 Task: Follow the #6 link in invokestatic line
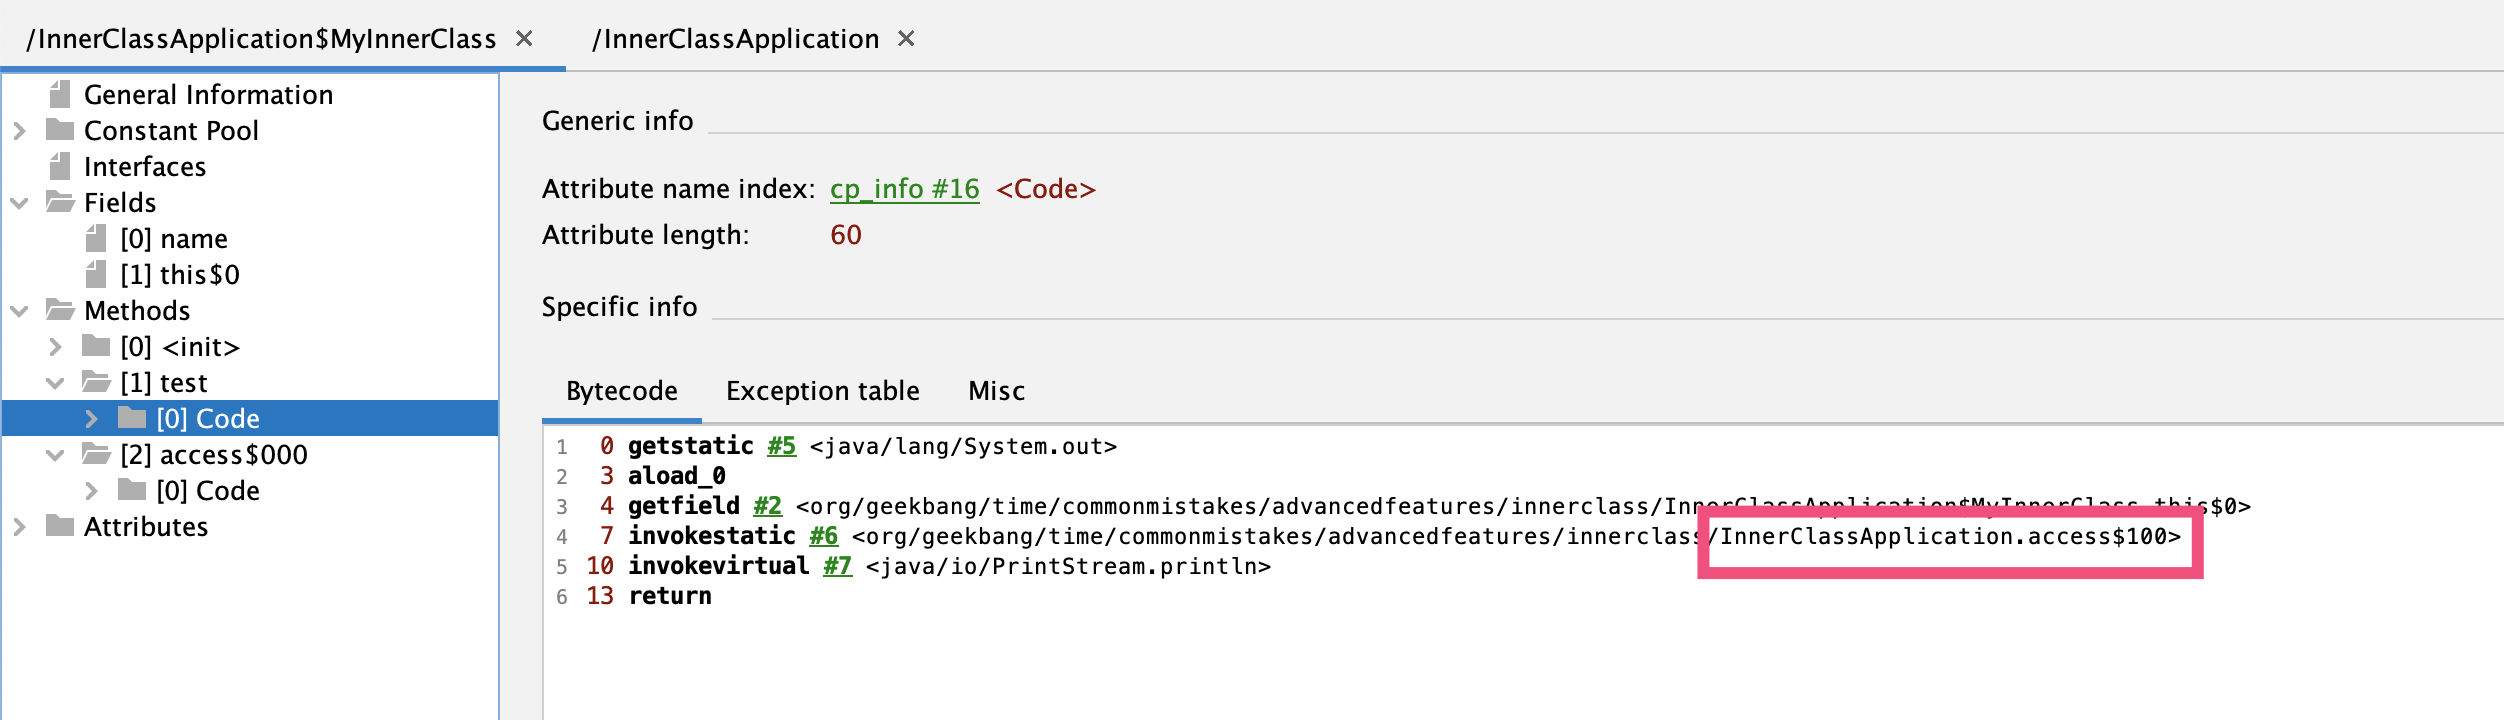click(x=823, y=536)
